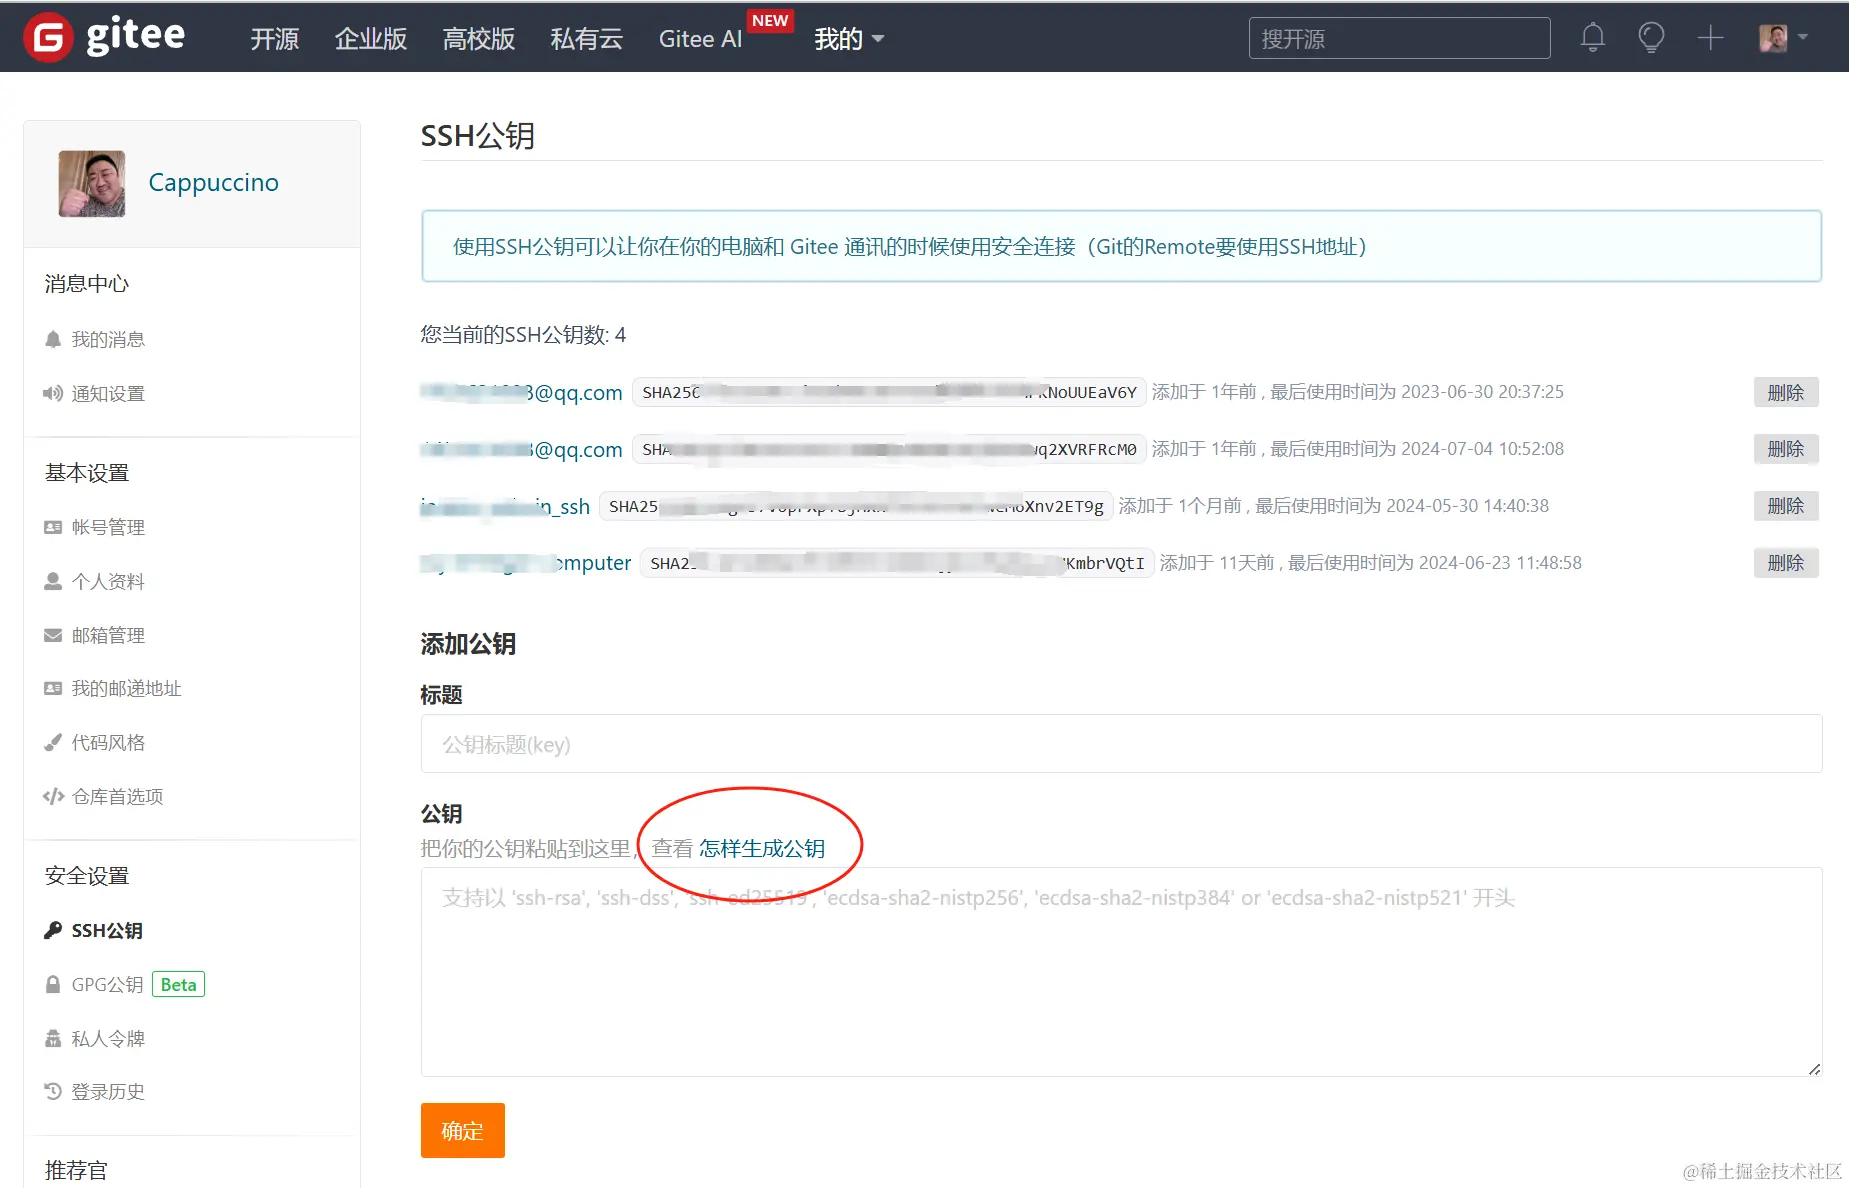Click the key icon beside SSH公钥
The height and width of the screenshot is (1188, 1849).
pos(53,930)
